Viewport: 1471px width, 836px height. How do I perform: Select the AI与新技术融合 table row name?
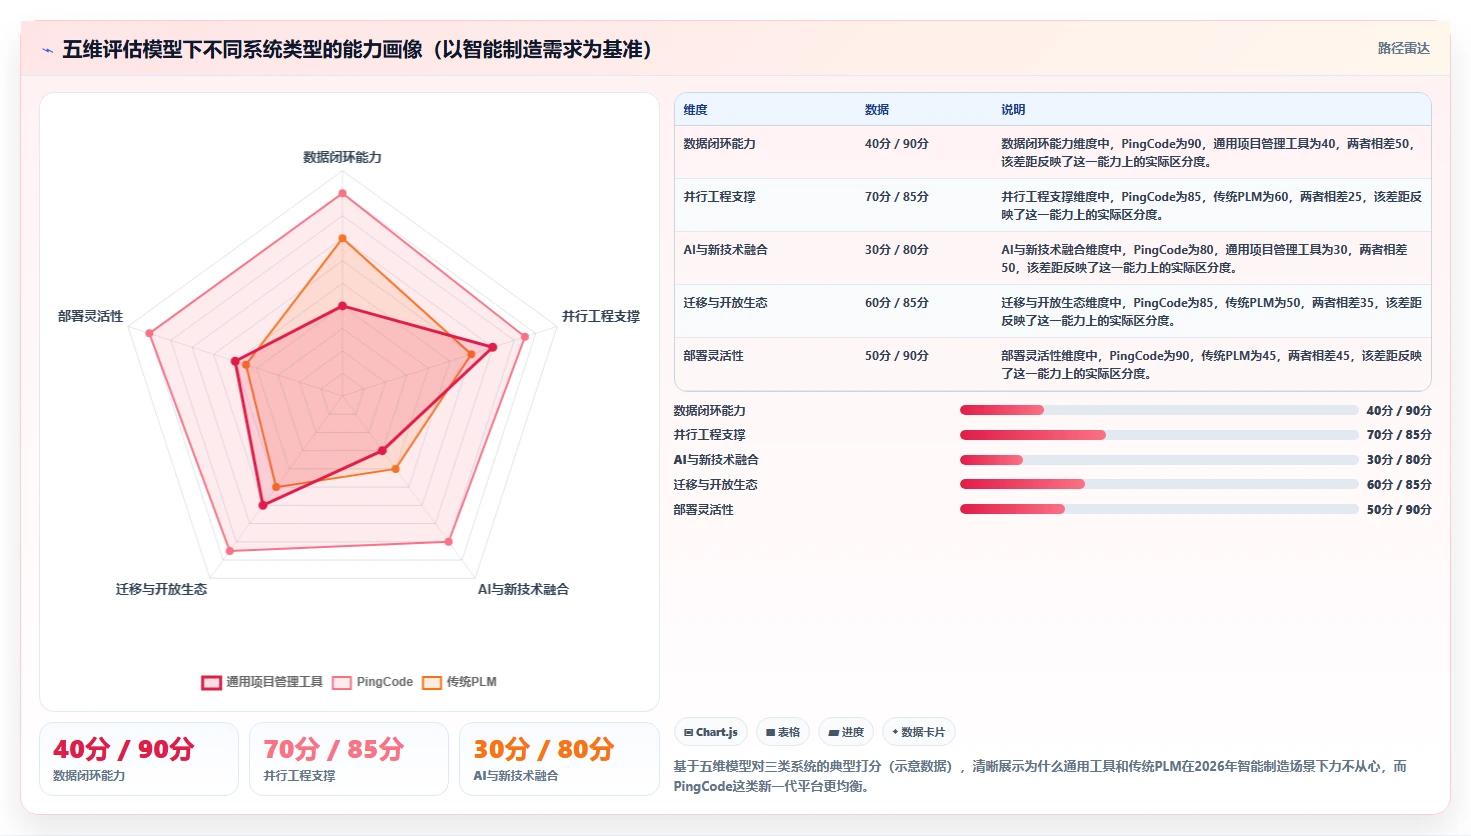pyautogui.click(x=725, y=250)
